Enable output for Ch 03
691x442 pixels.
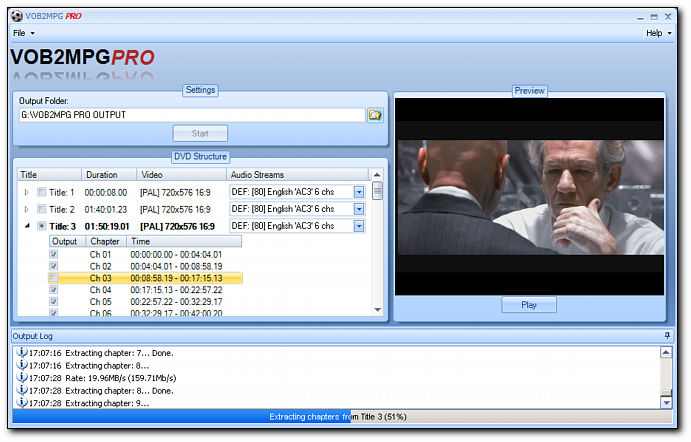(53, 278)
